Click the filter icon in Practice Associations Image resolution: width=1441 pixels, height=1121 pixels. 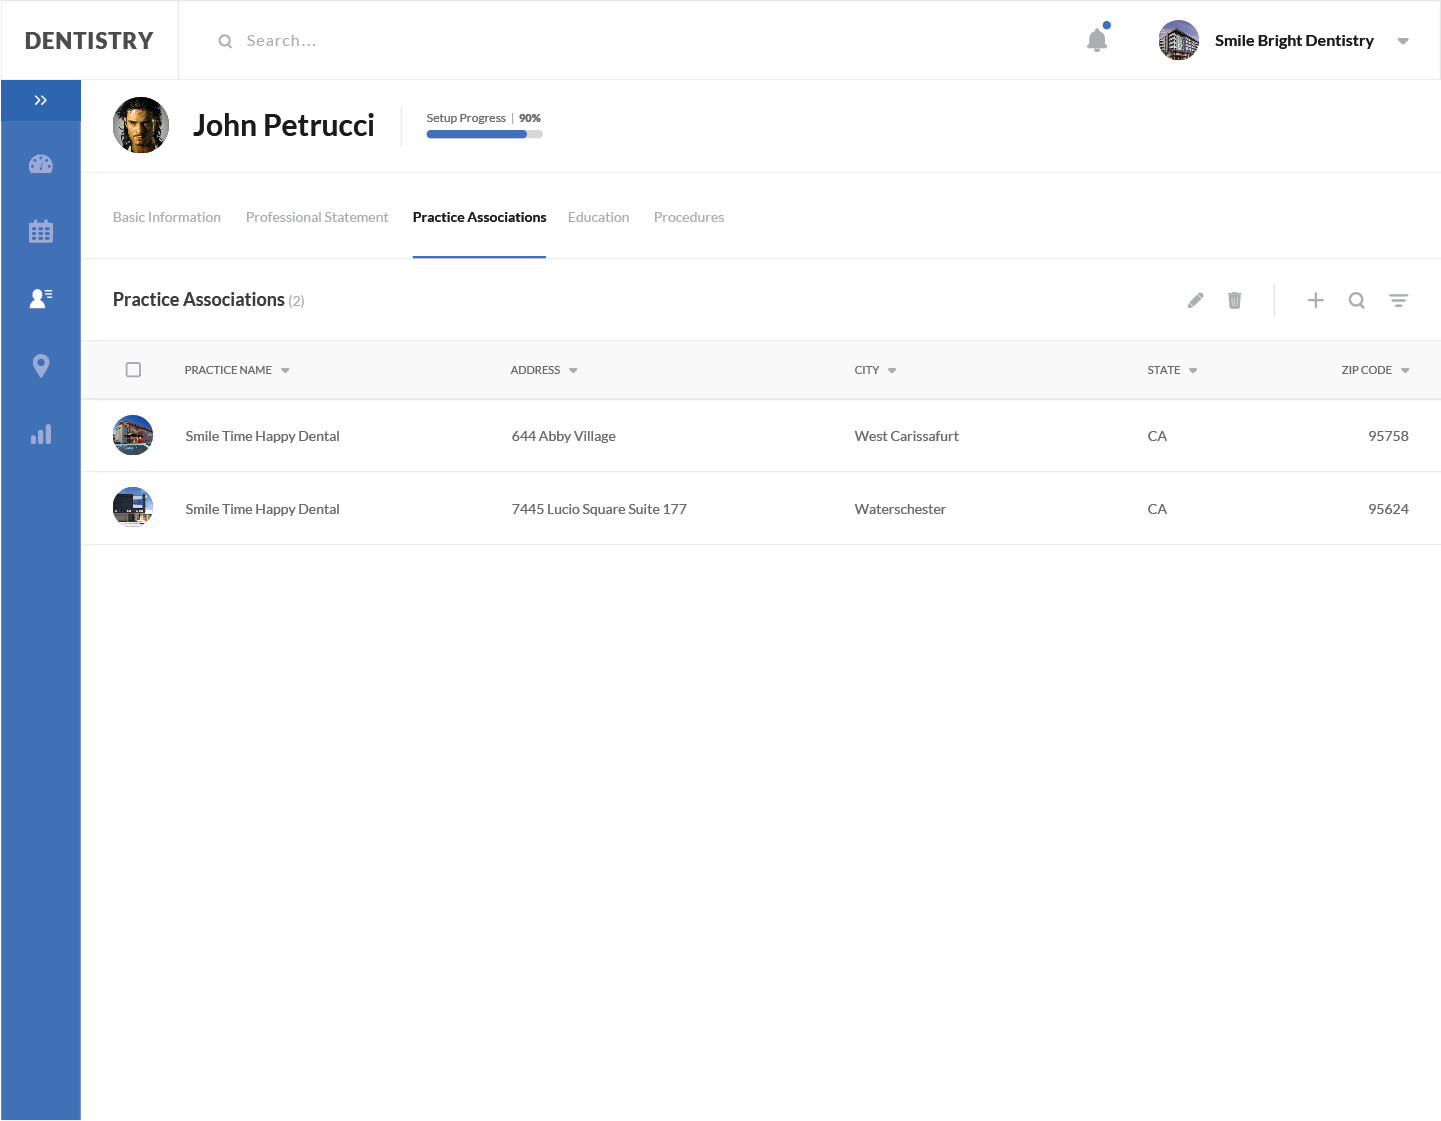(x=1398, y=300)
